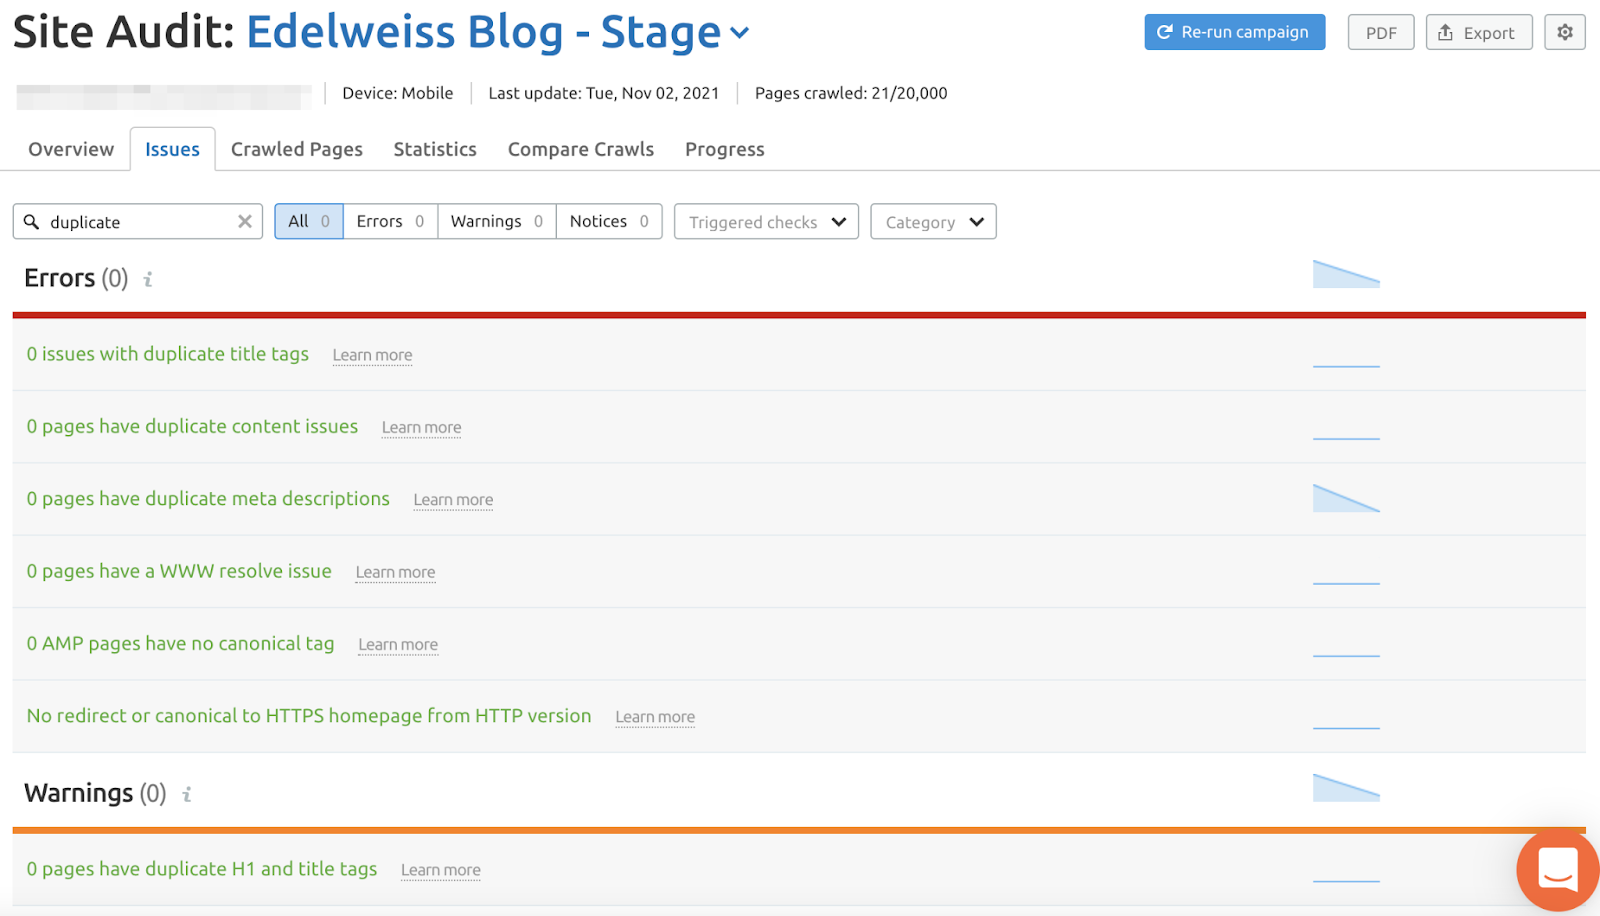Select the Errors filter toggle
Viewport: 1600px width, 916px height.
click(390, 222)
